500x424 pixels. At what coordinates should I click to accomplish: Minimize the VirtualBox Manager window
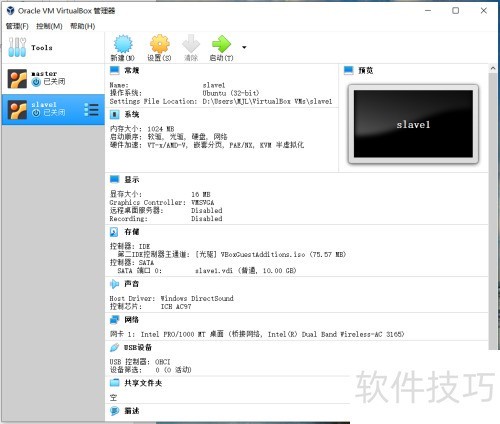click(428, 11)
